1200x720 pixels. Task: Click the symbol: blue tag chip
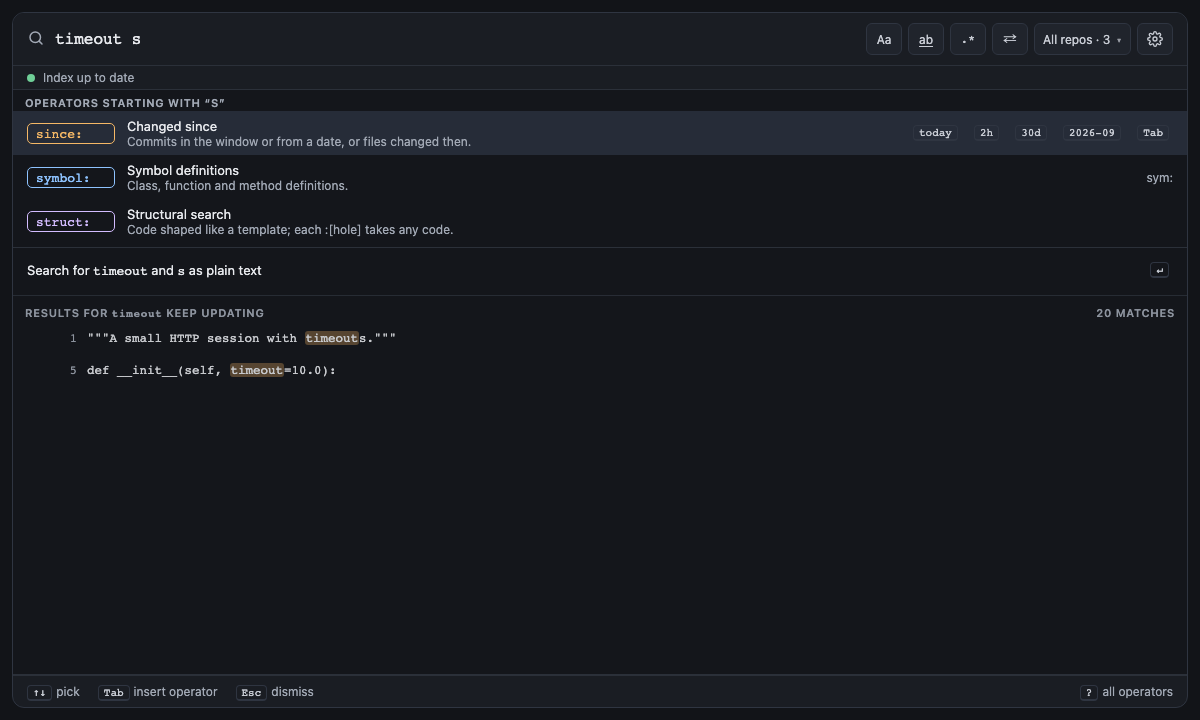point(71,178)
